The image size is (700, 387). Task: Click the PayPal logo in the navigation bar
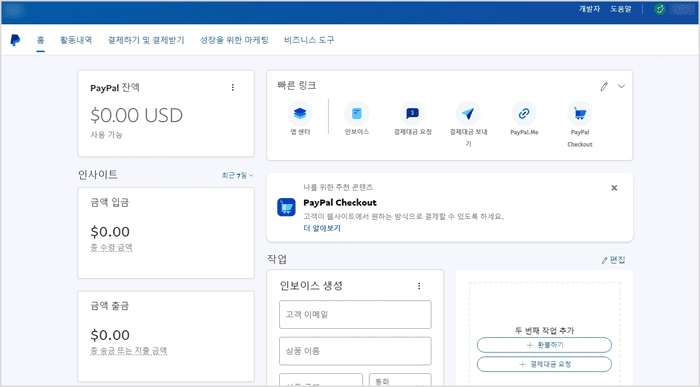pyautogui.click(x=15, y=40)
